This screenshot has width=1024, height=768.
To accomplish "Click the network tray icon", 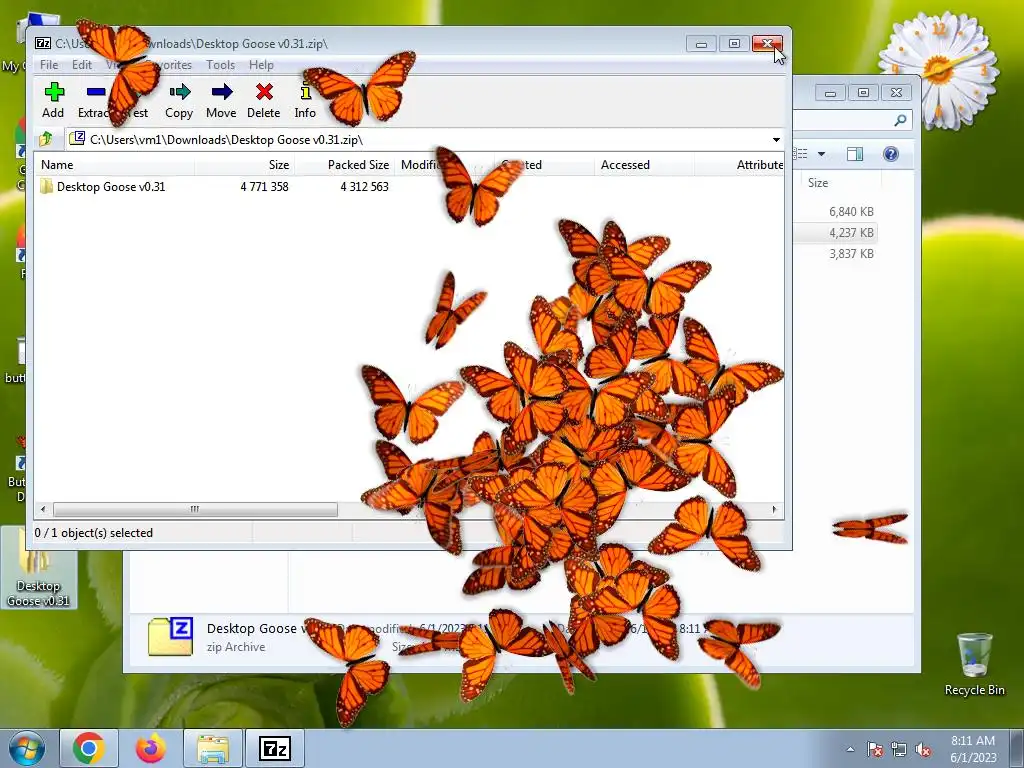I will [x=899, y=749].
